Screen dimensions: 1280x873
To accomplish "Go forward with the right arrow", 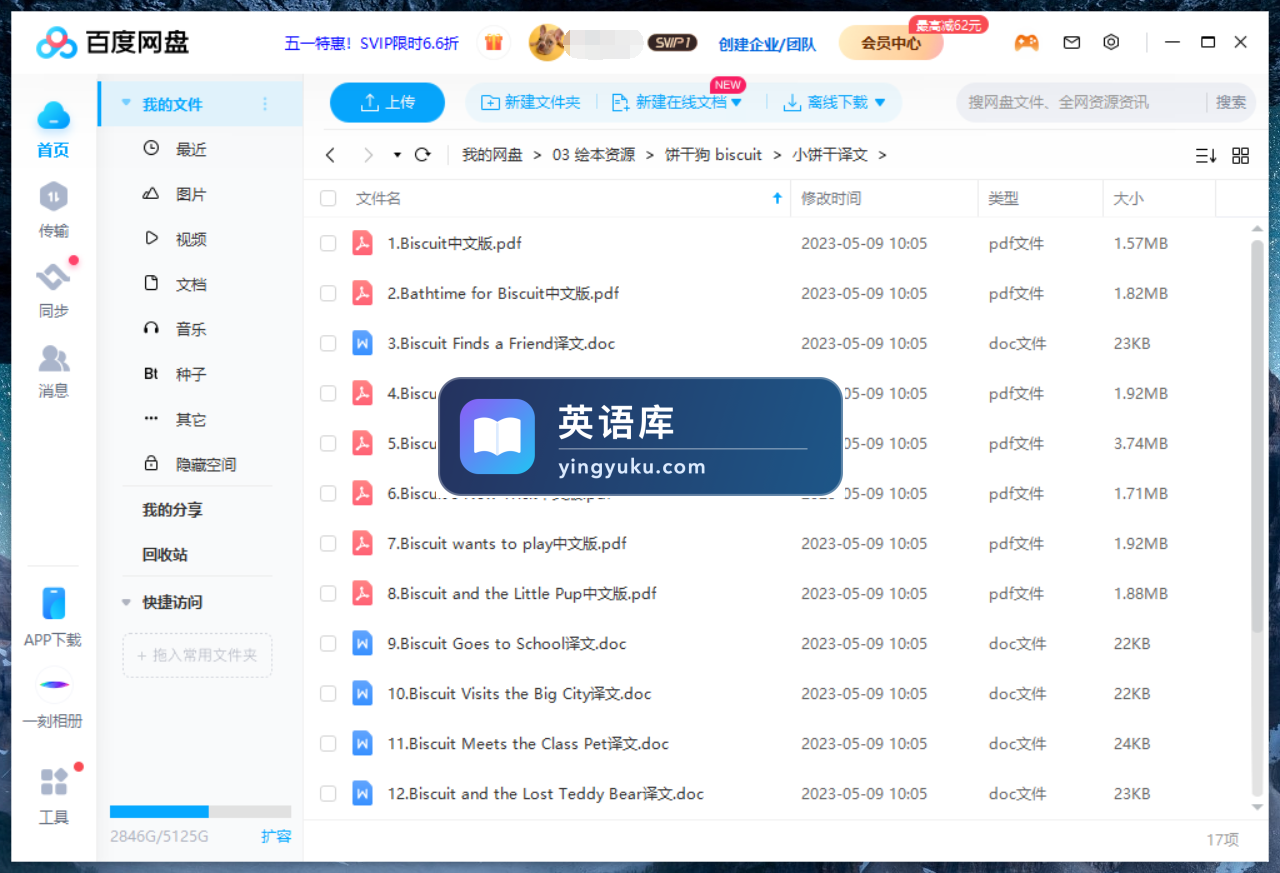I will [x=368, y=155].
